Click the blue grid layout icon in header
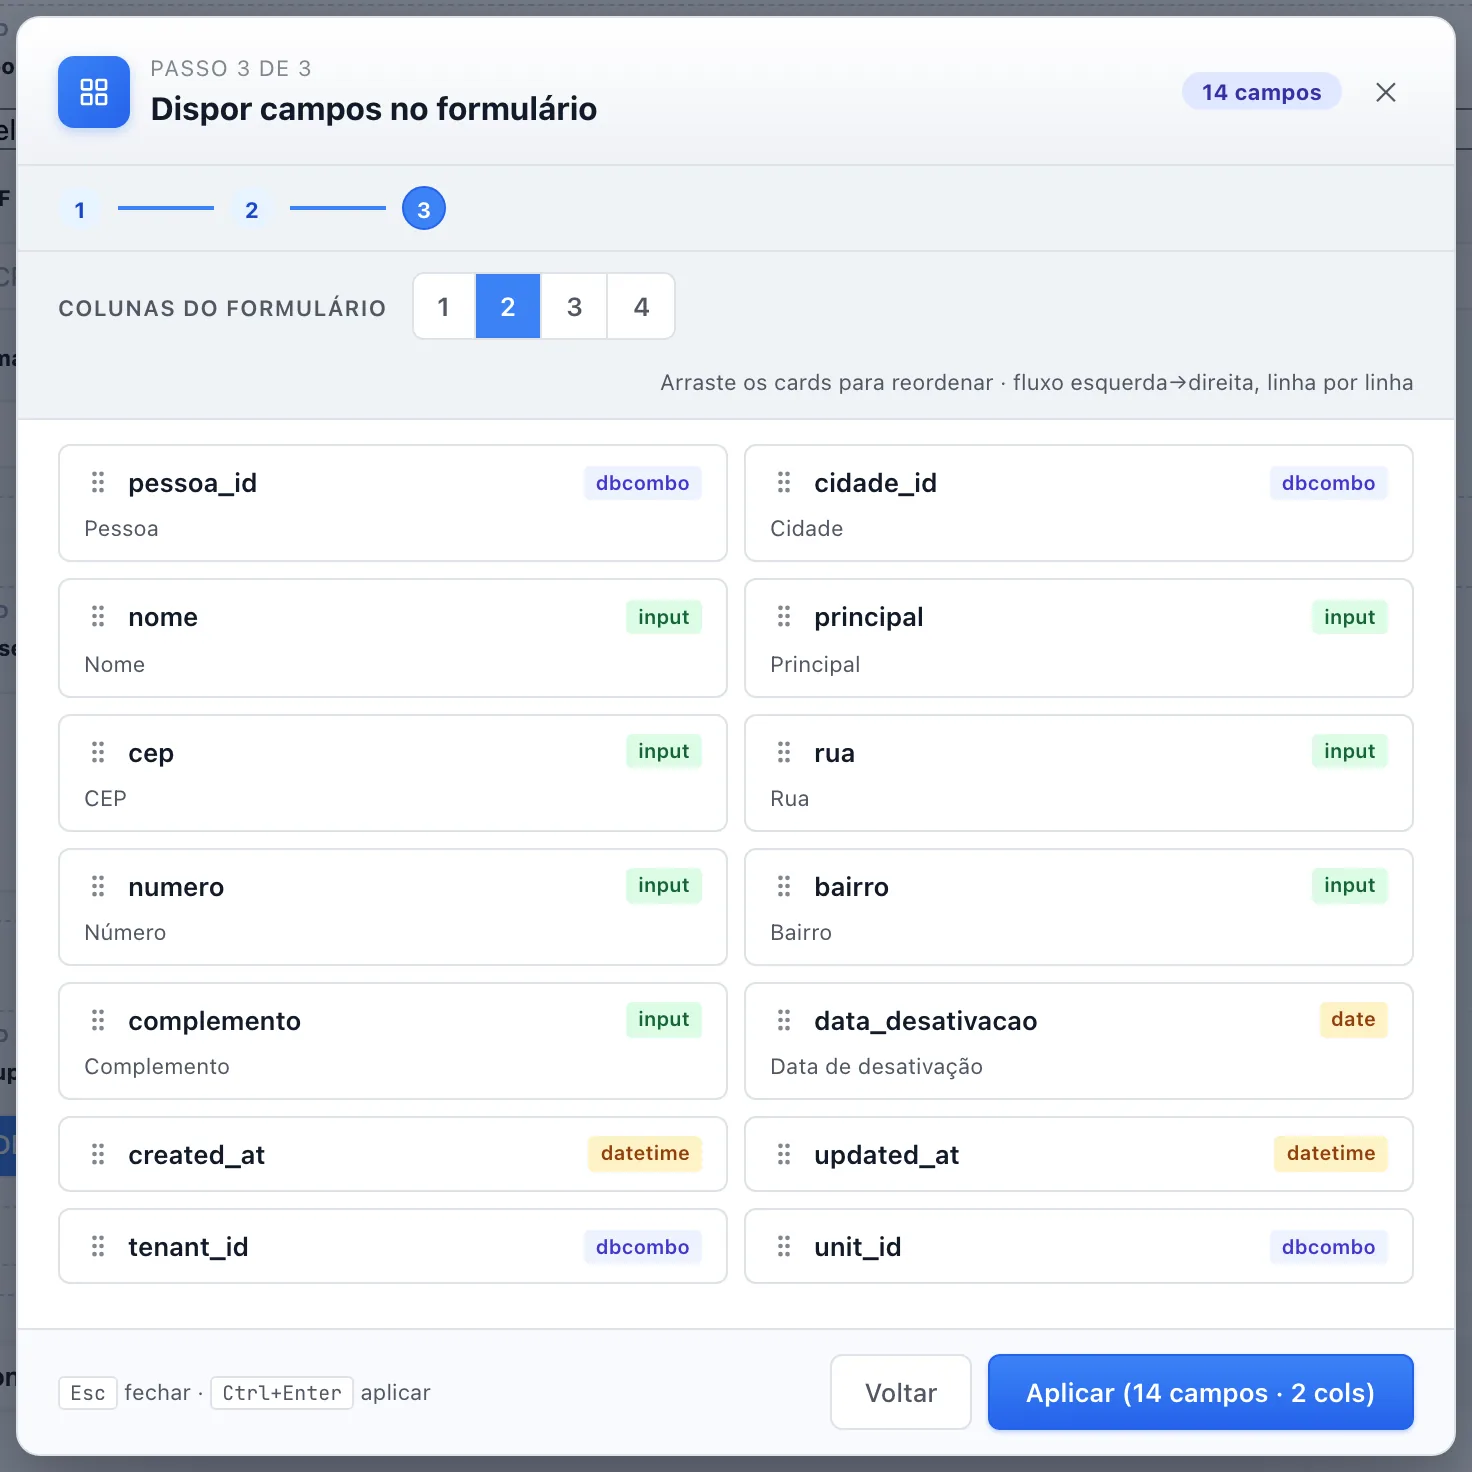Viewport: 1472px width, 1472px height. (94, 92)
